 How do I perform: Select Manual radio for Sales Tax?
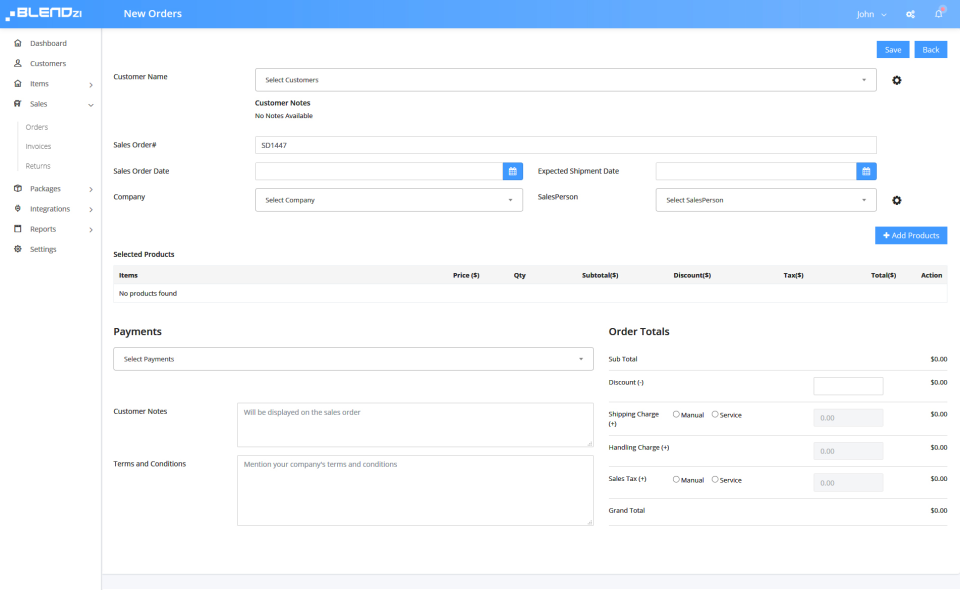[x=676, y=479]
